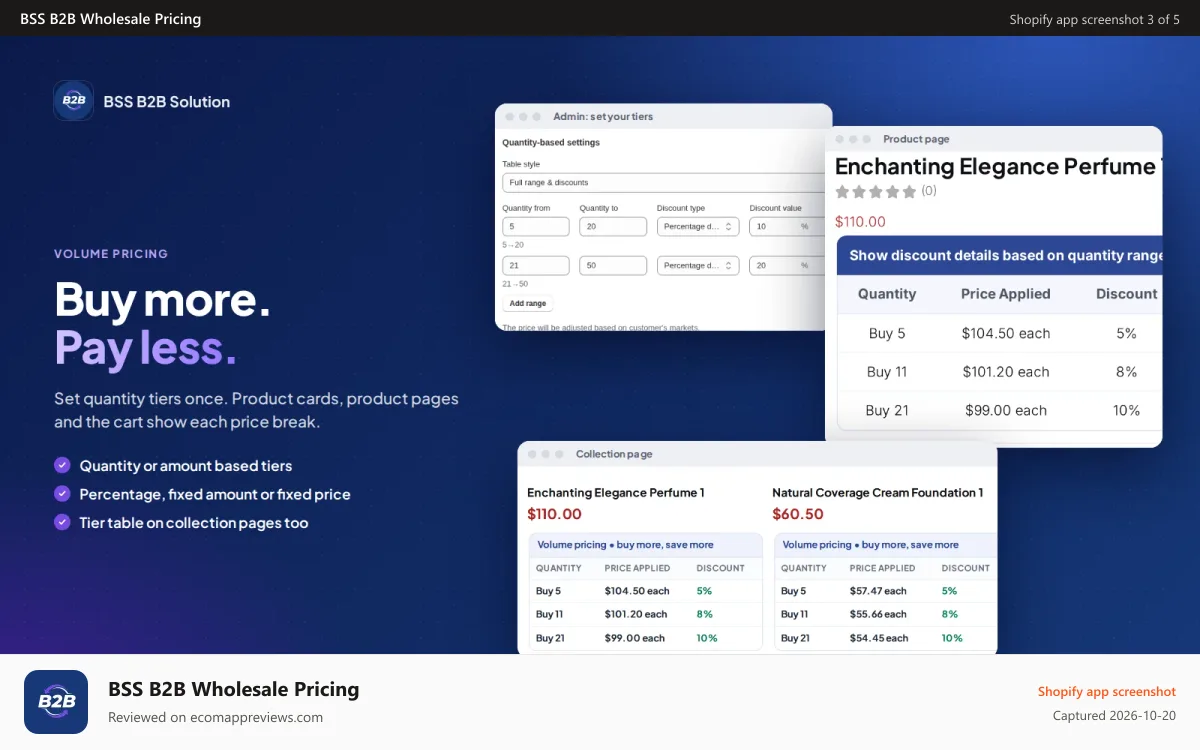Viewport: 1200px width, 750px height.
Task: Click $101.20 each in the product page table
Action: (x=1006, y=371)
